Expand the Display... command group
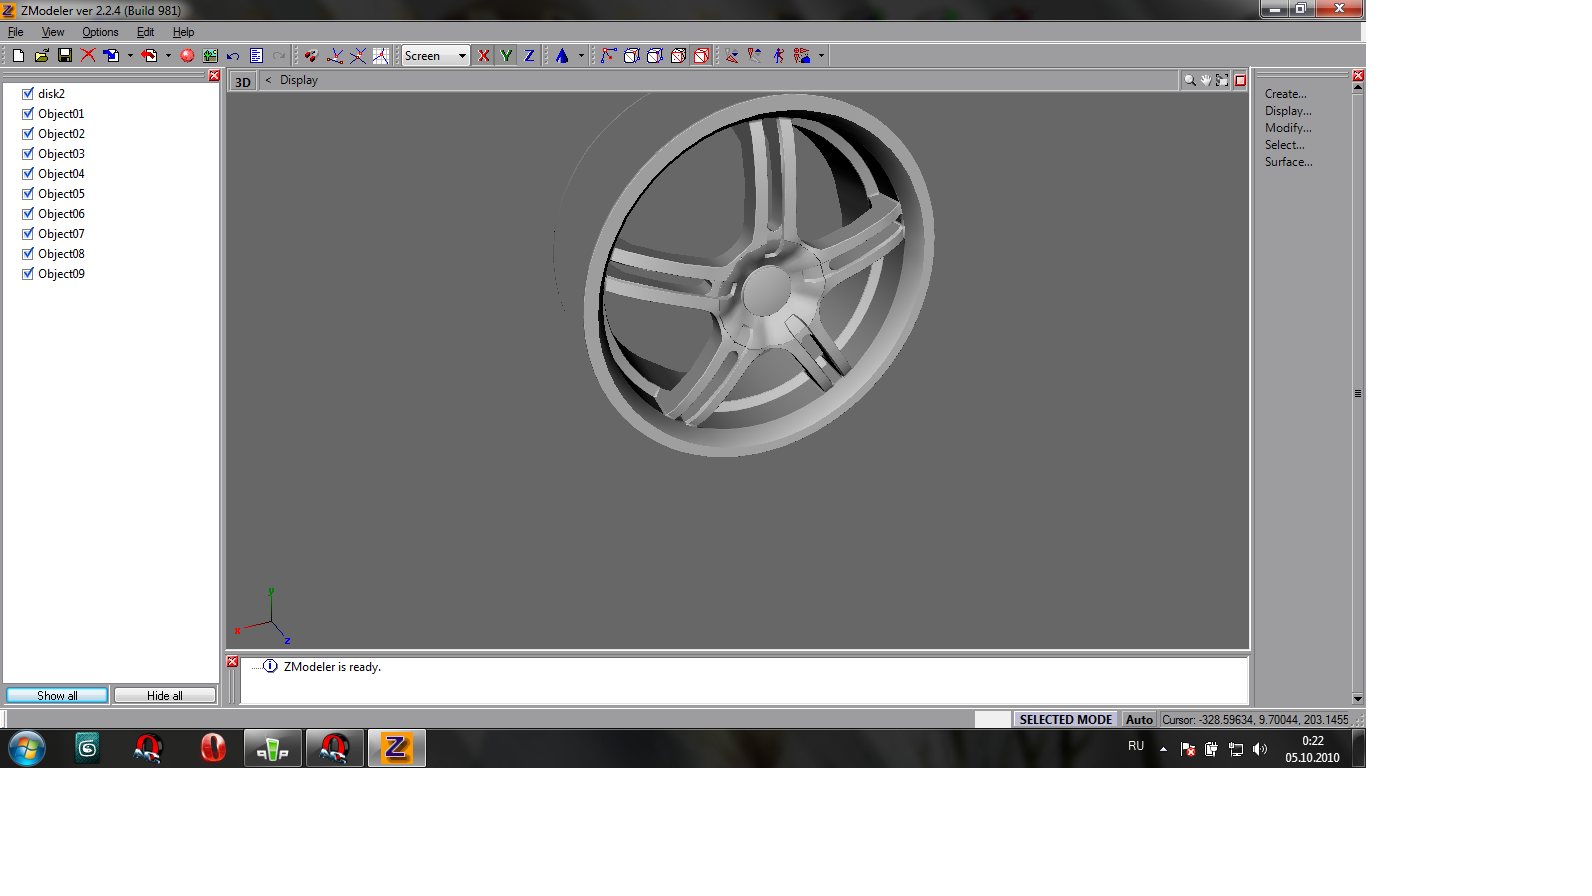The height and width of the screenshot is (896, 1592). tap(1288, 111)
